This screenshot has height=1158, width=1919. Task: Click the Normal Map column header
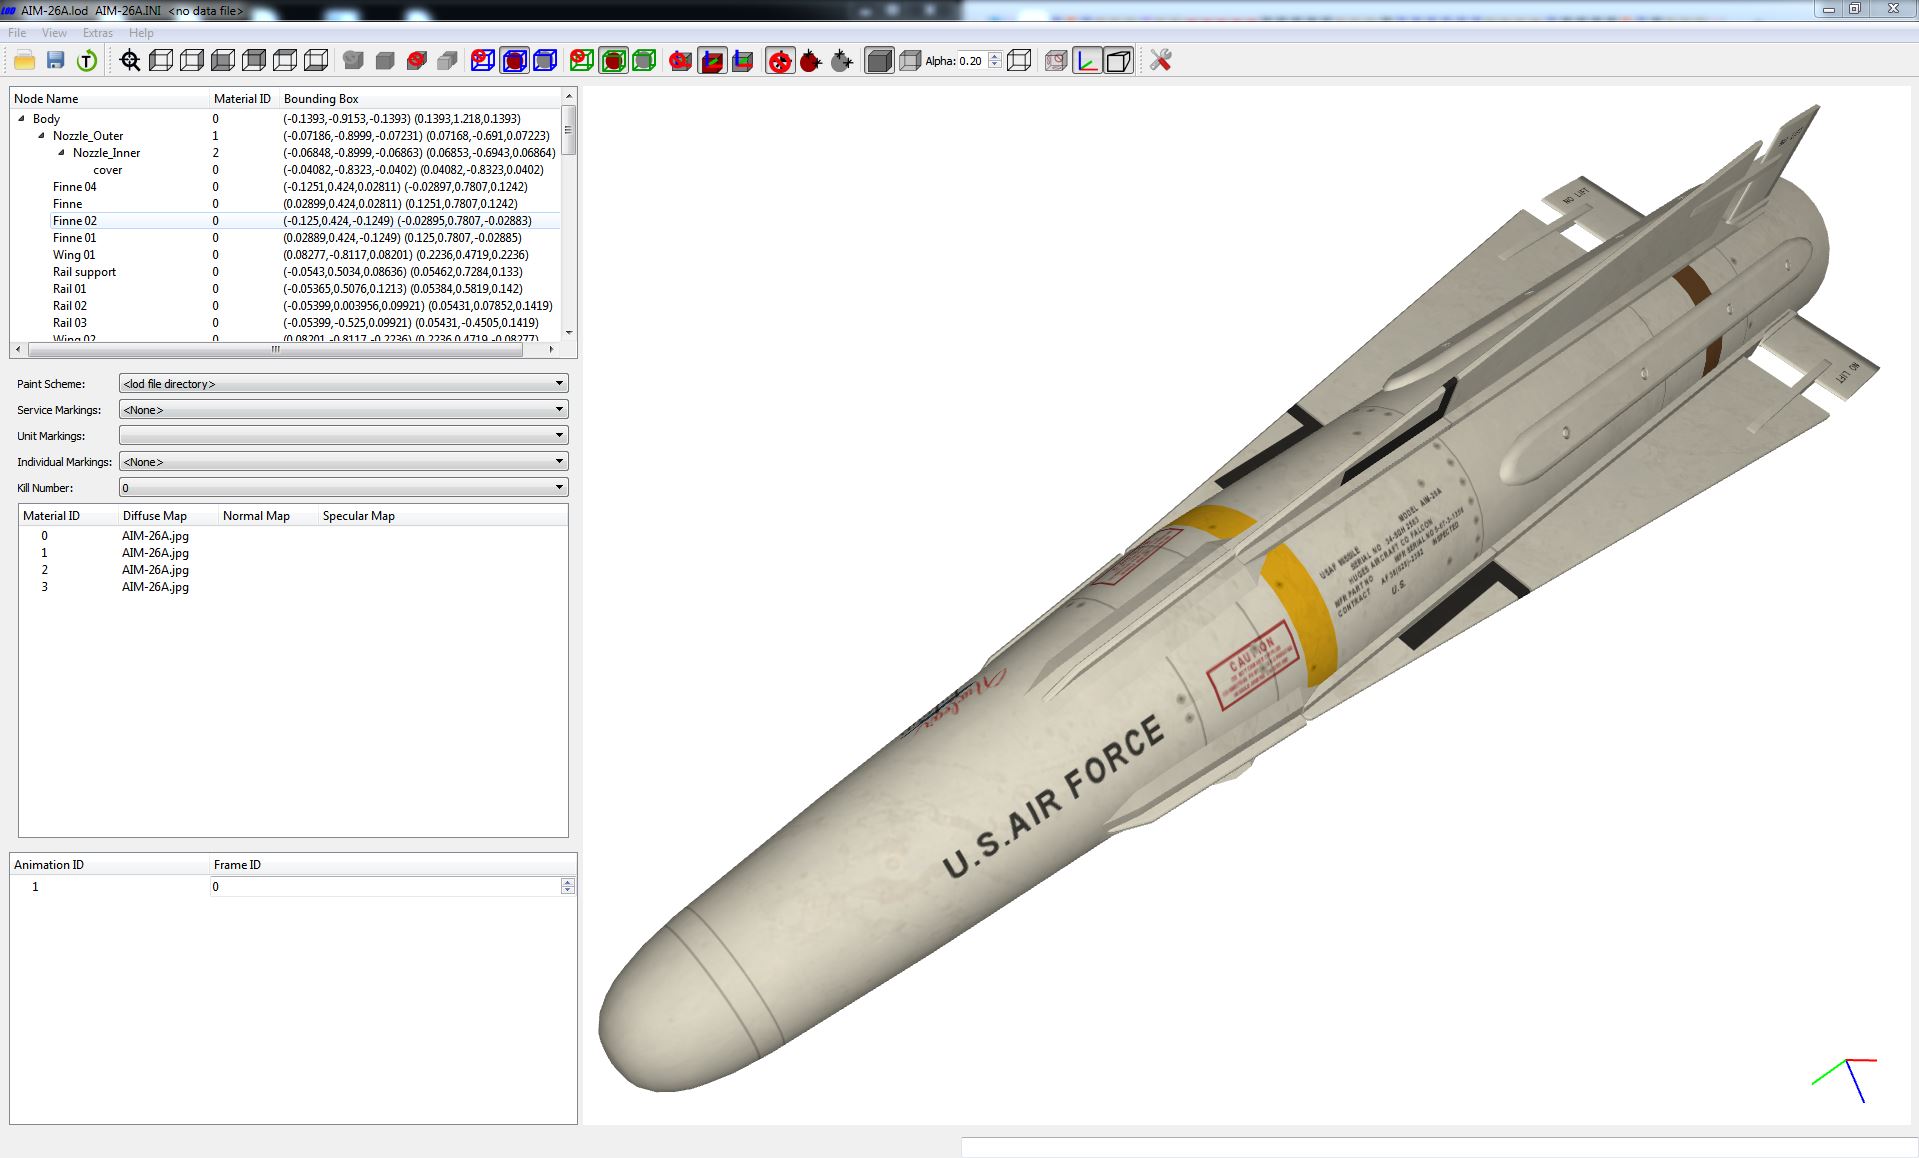268,516
